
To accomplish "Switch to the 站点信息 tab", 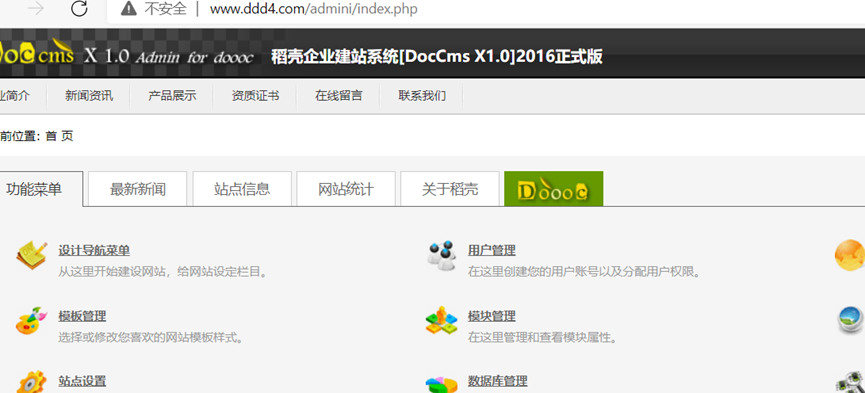I will point(242,189).
